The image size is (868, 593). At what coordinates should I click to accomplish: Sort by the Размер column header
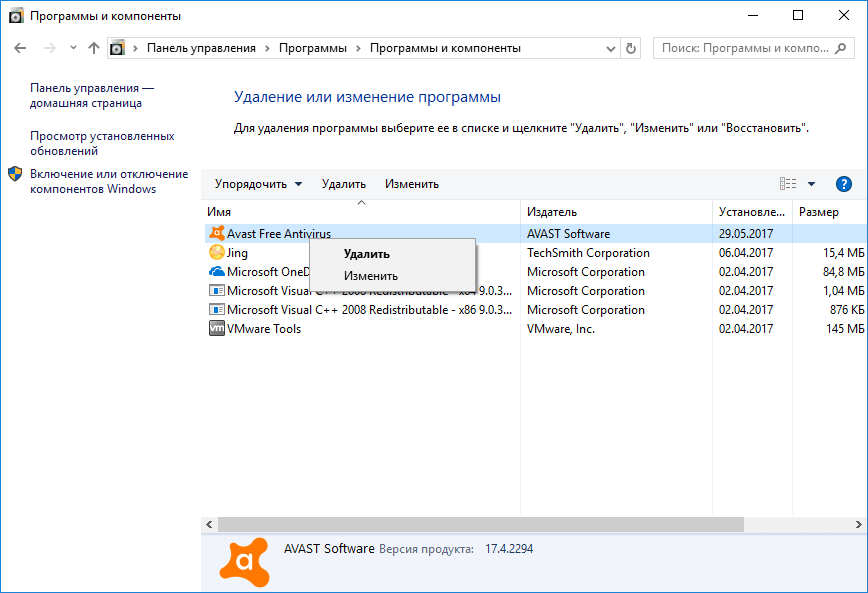tap(830, 212)
